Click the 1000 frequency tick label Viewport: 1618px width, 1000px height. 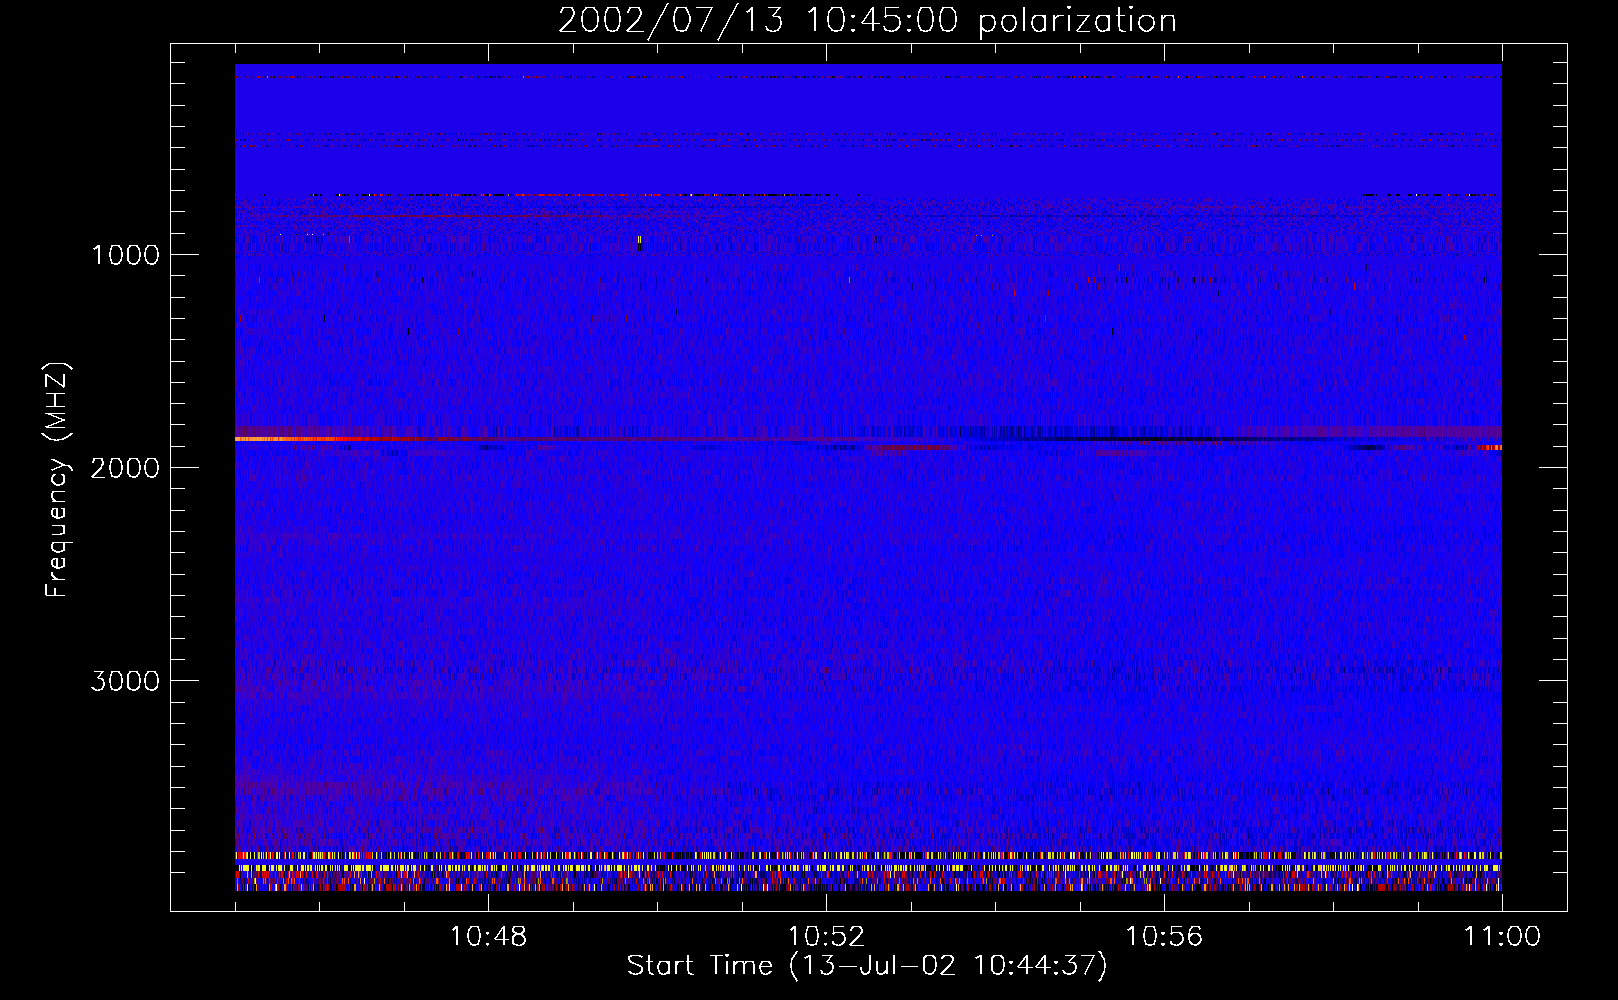click(125, 255)
